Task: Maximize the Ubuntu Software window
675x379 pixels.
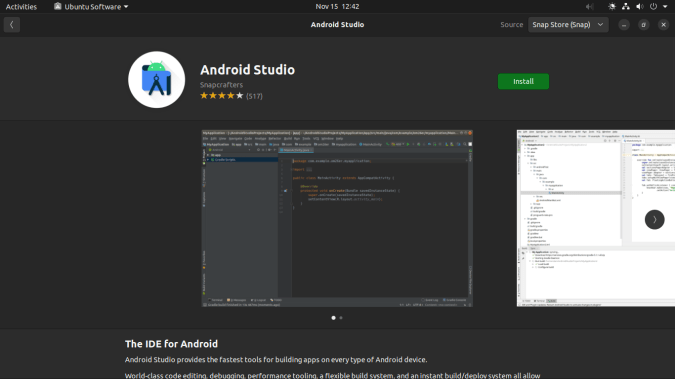Action: pos(644,25)
